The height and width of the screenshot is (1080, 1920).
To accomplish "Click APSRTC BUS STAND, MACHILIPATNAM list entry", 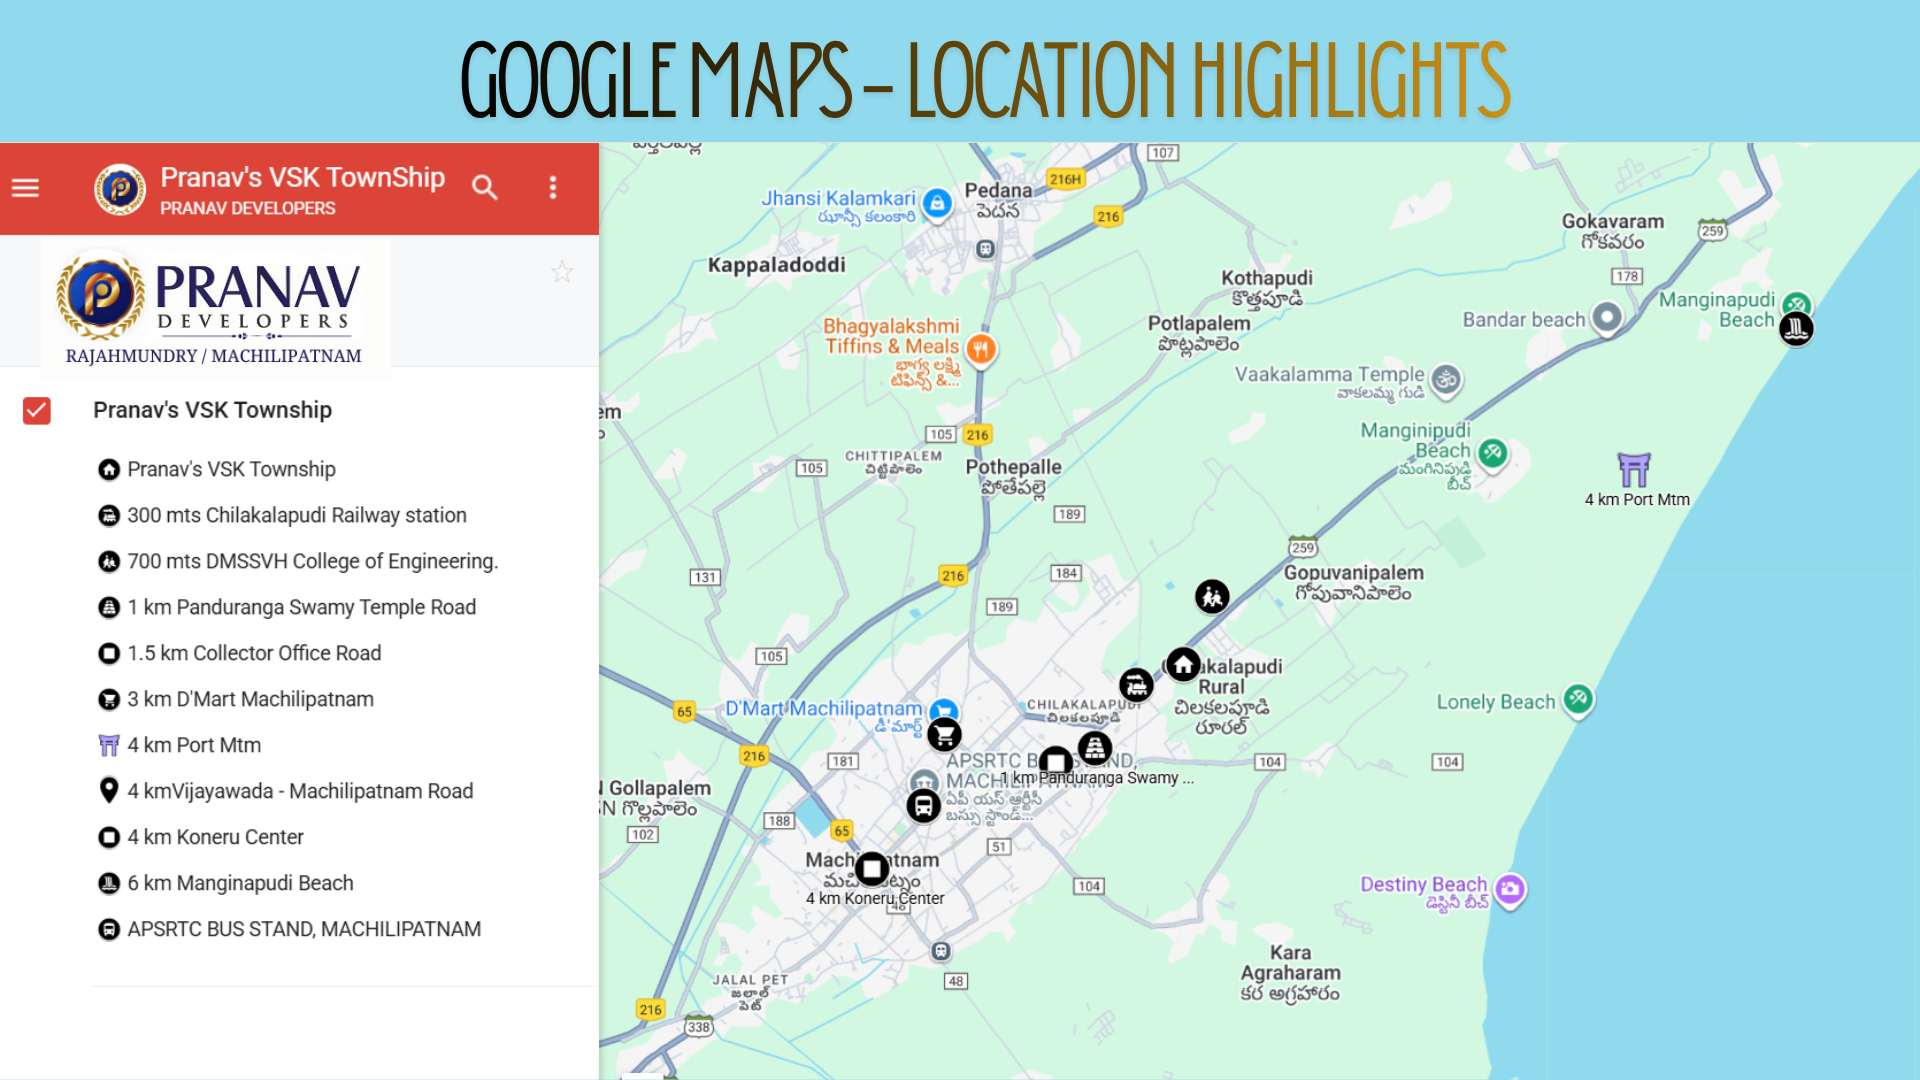I will [x=304, y=929].
